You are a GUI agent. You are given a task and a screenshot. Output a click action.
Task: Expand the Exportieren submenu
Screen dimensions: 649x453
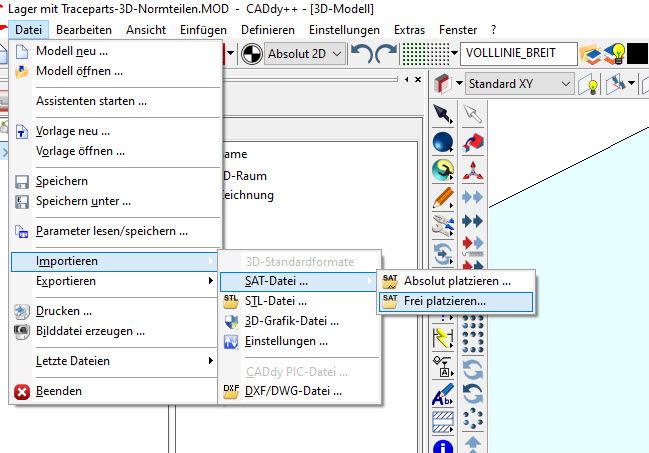click(114, 281)
